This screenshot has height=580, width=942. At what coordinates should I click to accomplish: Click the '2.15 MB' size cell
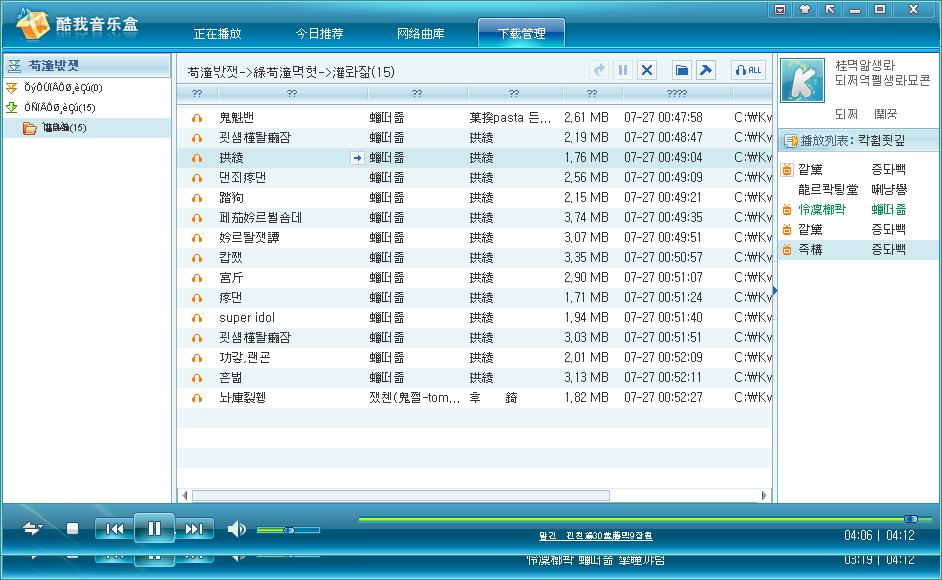click(x=586, y=198)
